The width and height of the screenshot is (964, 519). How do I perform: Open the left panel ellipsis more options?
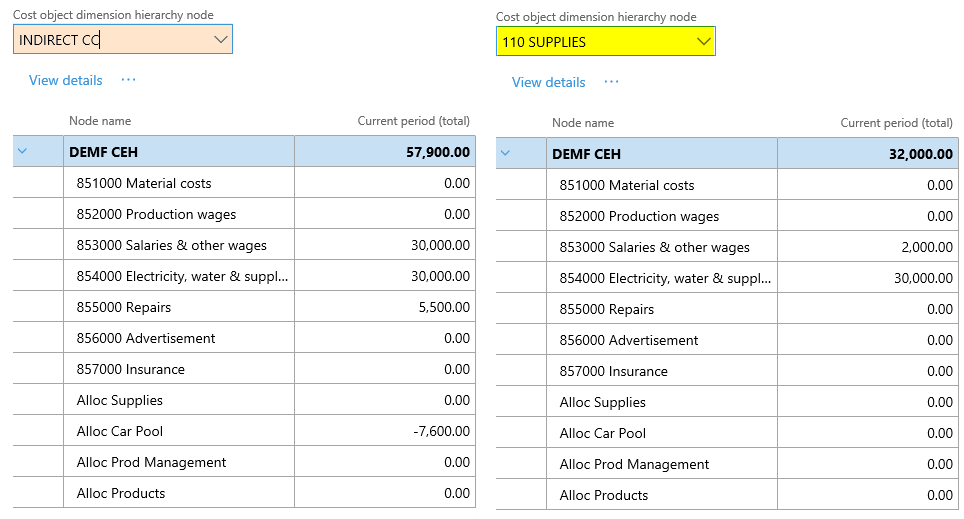point(128,80)
